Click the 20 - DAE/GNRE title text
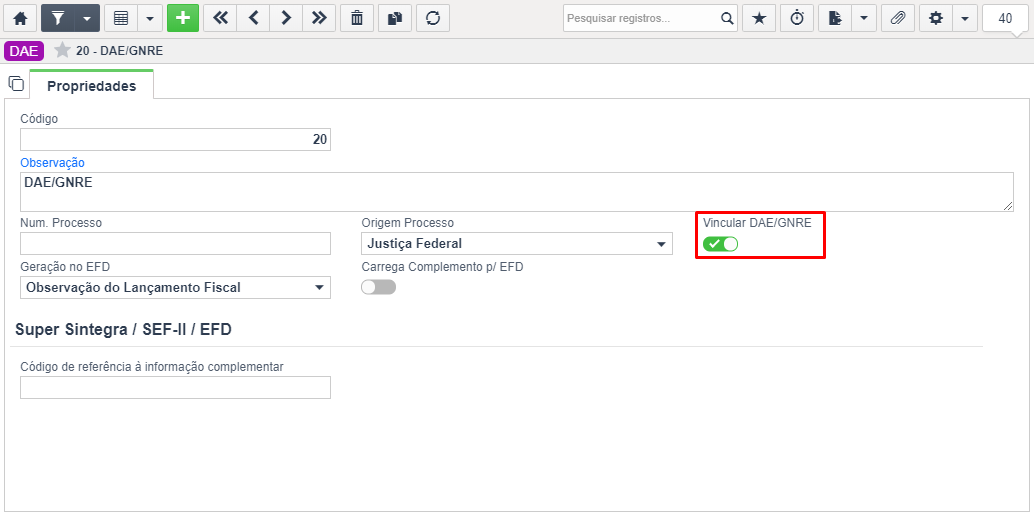 120,51
